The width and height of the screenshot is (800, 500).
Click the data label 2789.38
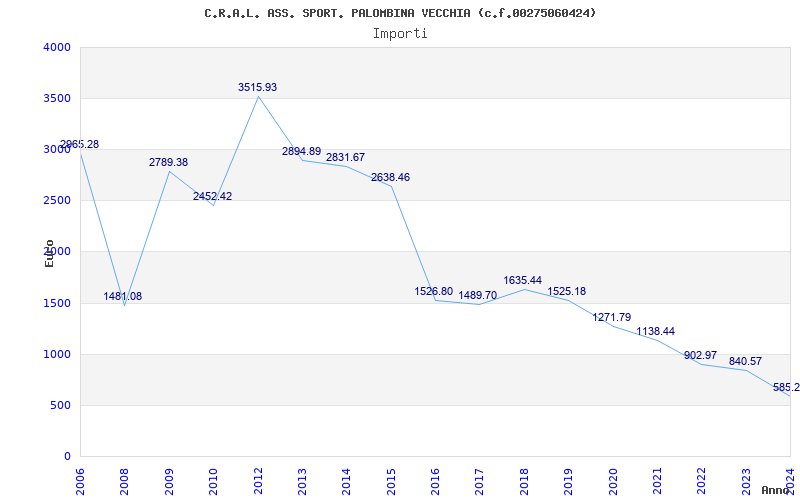tap(168, 162)
